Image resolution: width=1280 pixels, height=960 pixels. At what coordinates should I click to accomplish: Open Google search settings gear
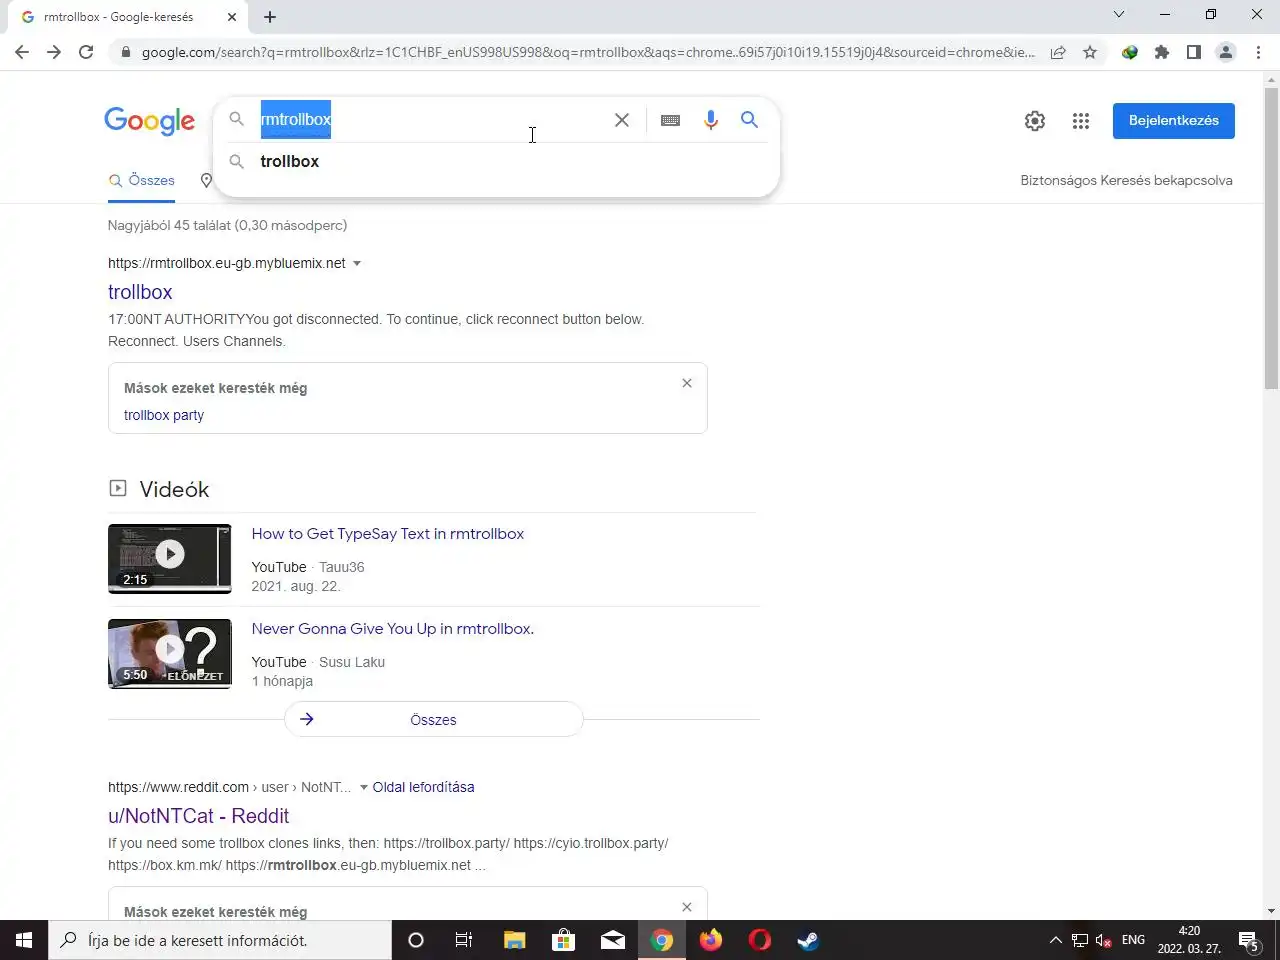pyautogui.click(x=1035, y=121)
